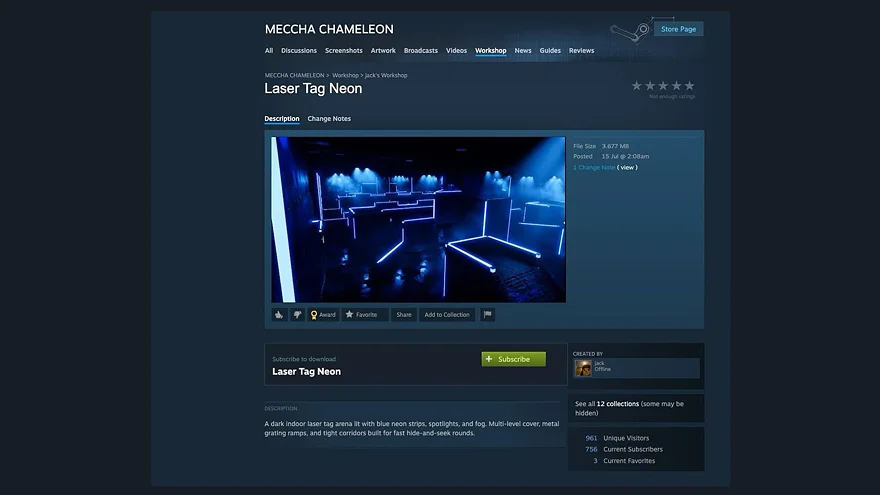Open the Reviews tab
The width and height of the screenshot is (880, 495).
click(x=581, y=51)
